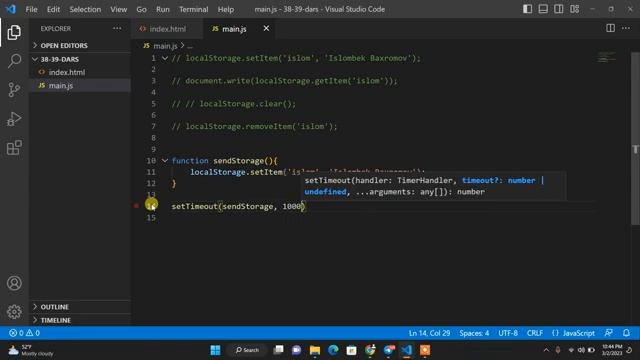Viewport: 640px width, 360px height.
Task: Open the Edit menu
Action: tap(53, 9)
